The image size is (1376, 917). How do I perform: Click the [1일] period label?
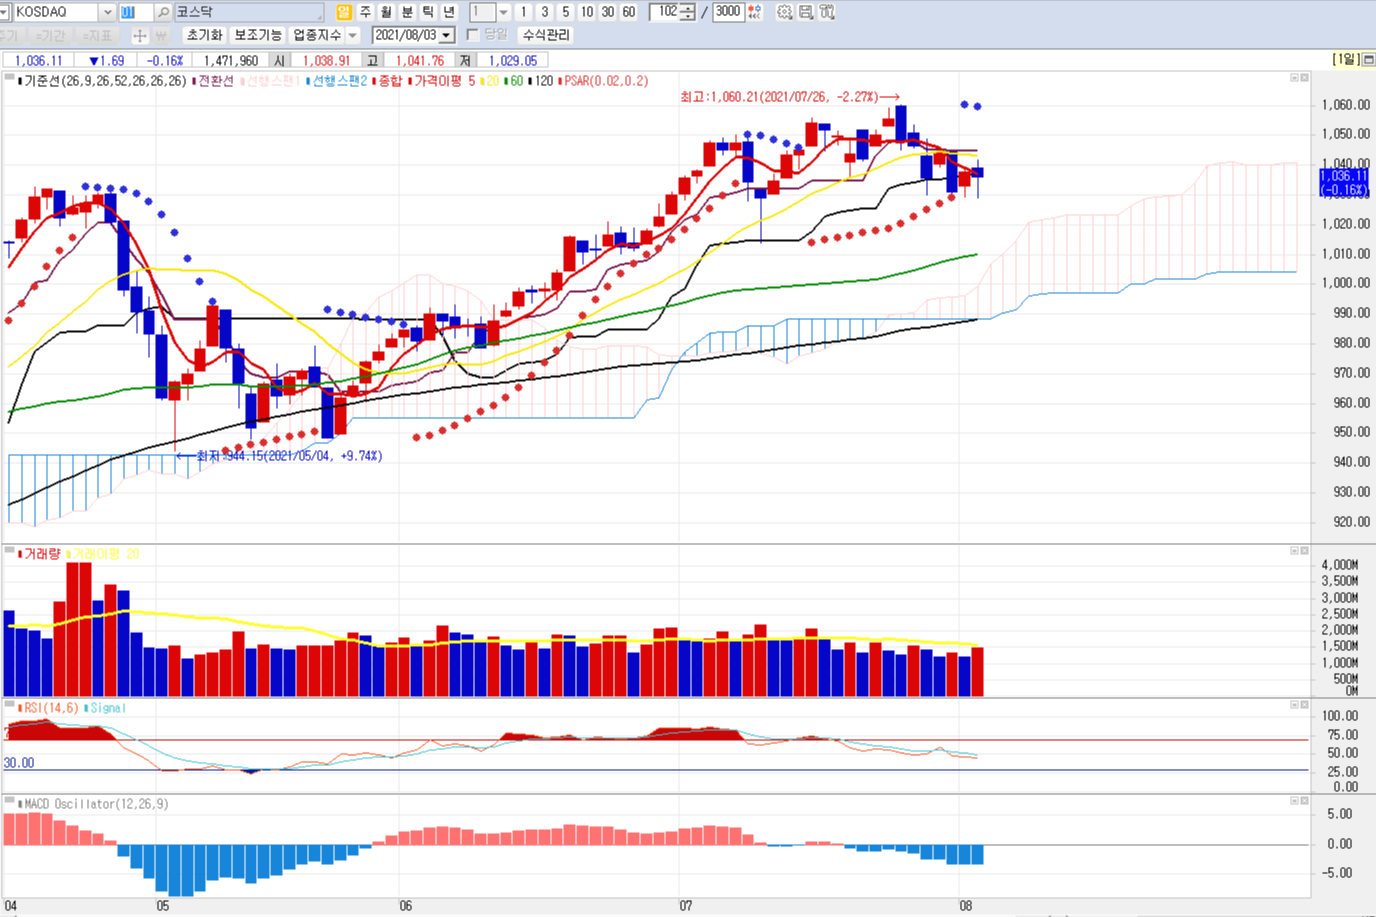(x=1346, y=60)
